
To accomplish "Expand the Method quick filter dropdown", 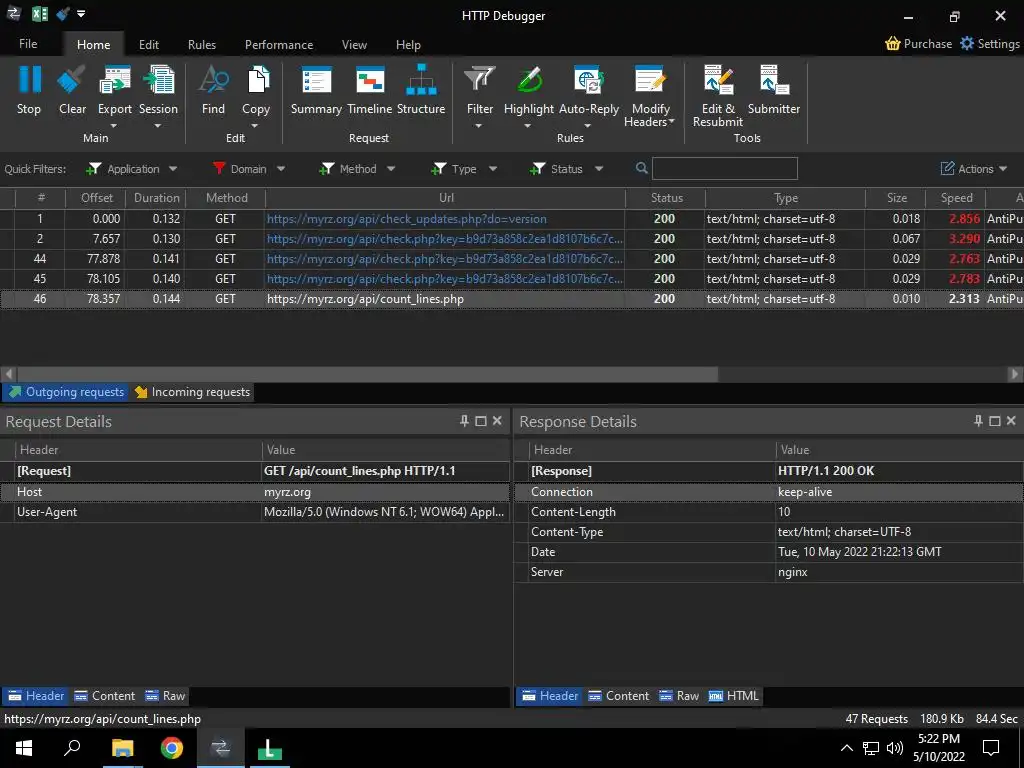I will [391, 168].
